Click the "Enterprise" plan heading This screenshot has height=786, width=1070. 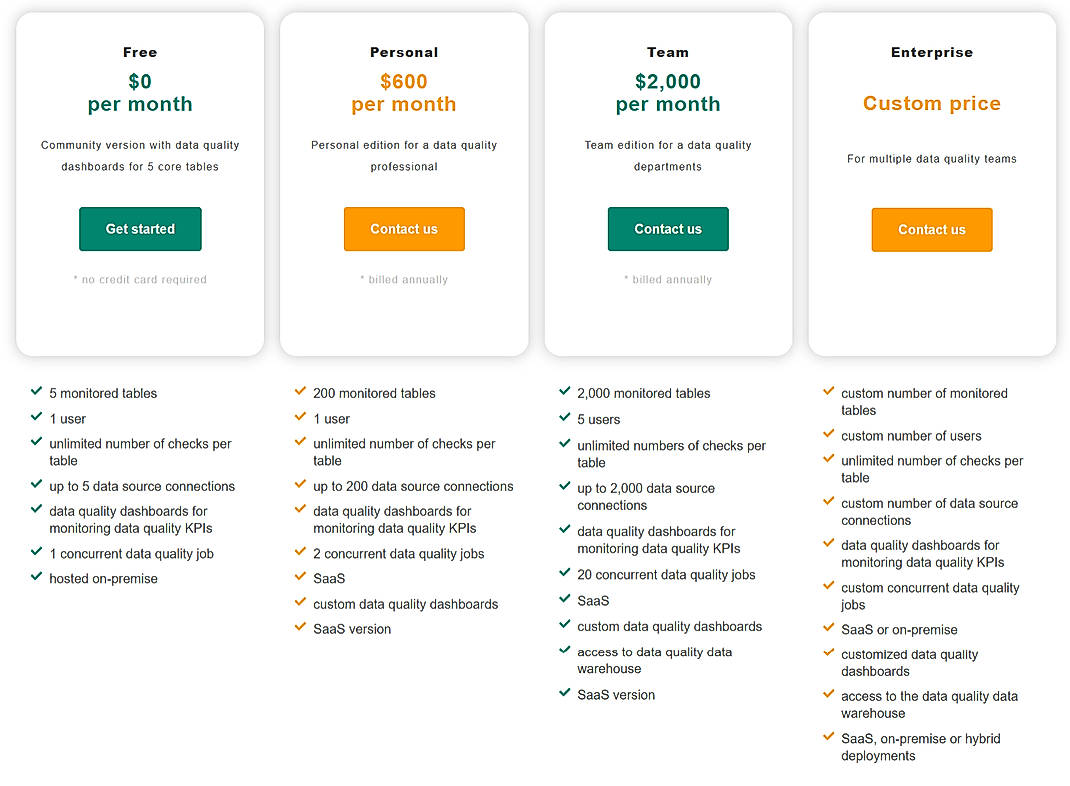pos(932,51)
